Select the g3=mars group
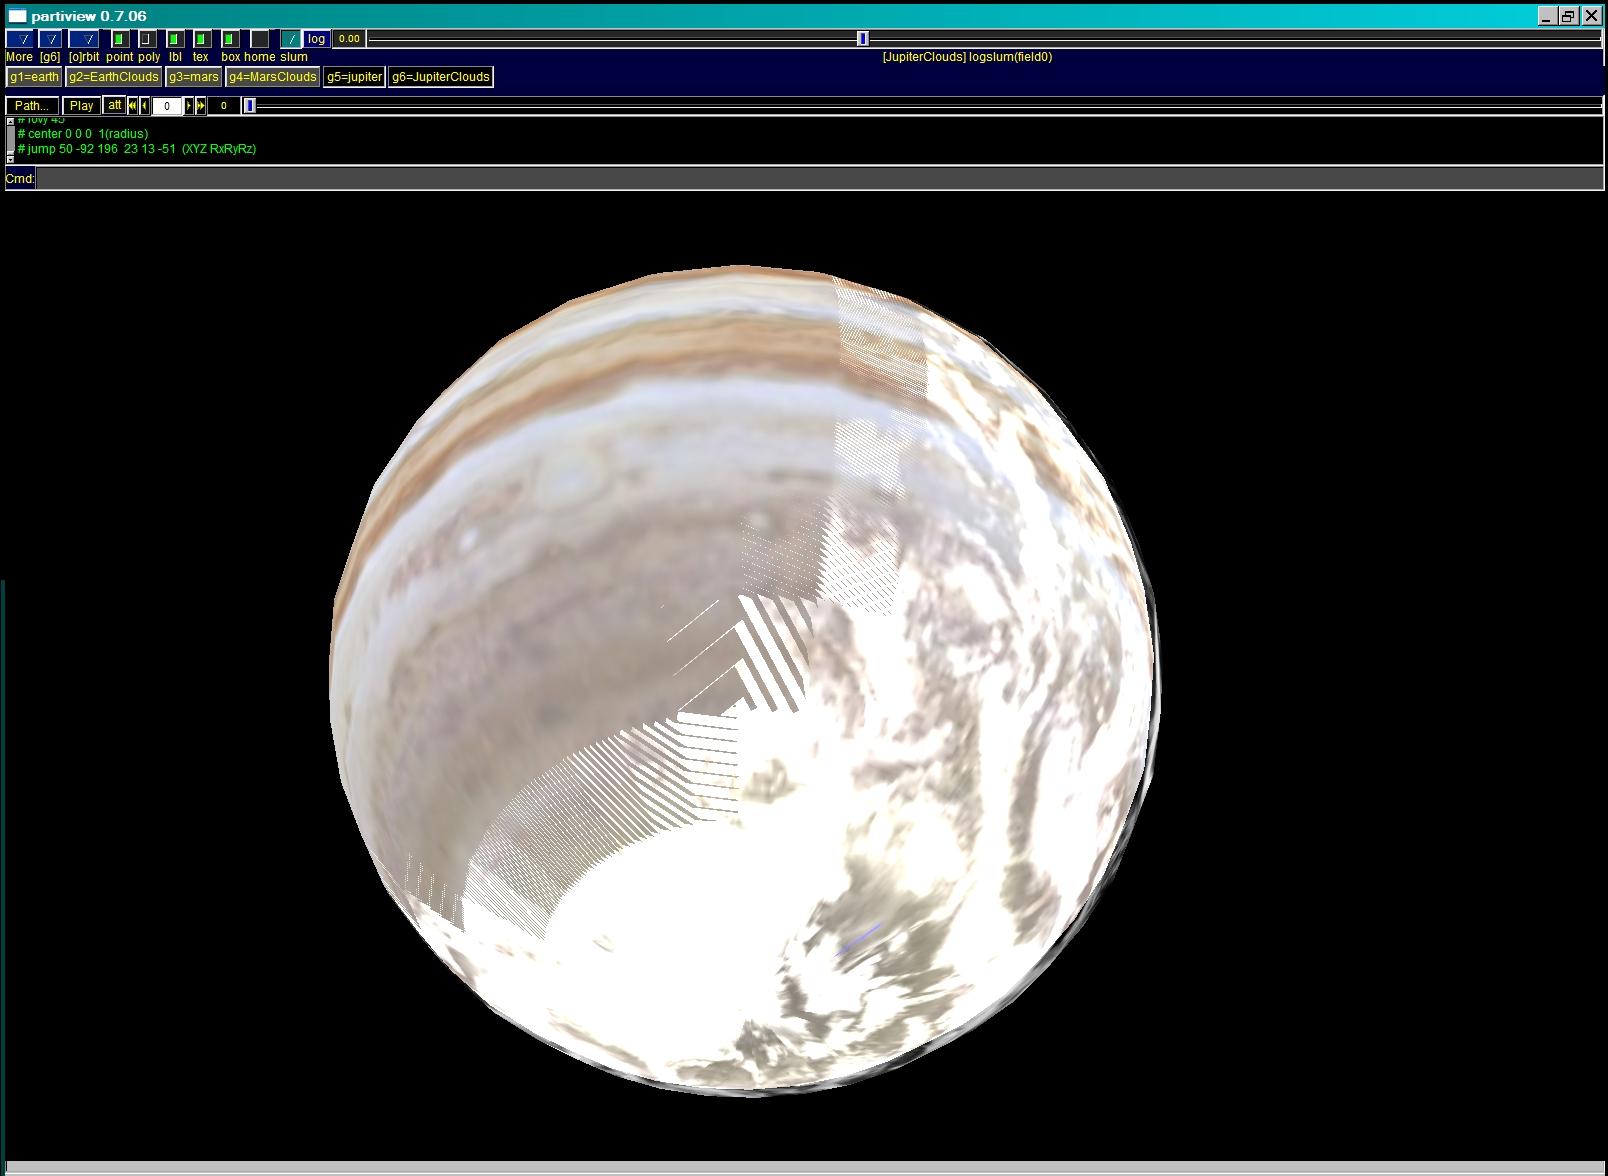Image resolution: width=1608 pixels, height=1176 pixels. pyautogui.click(x=193, y=77)
